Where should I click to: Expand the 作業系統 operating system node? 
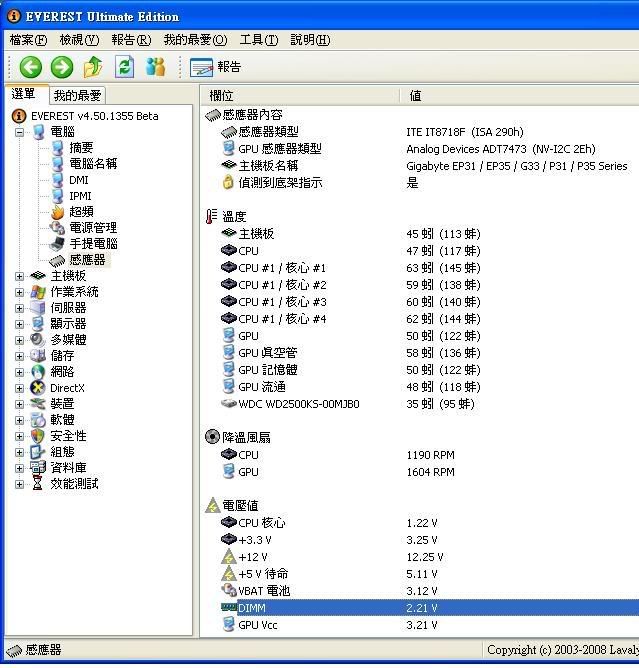19,292
